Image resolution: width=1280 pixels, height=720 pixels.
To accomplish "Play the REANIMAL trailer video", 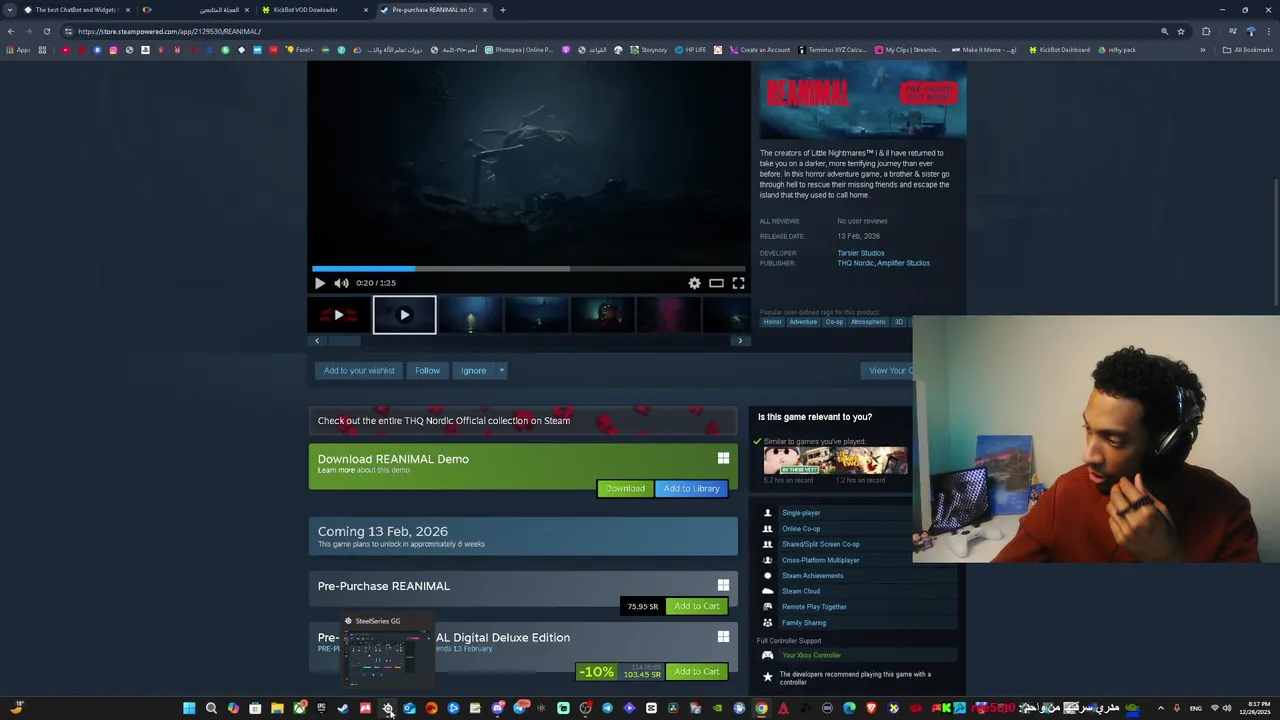I will (x=320, y=283).
